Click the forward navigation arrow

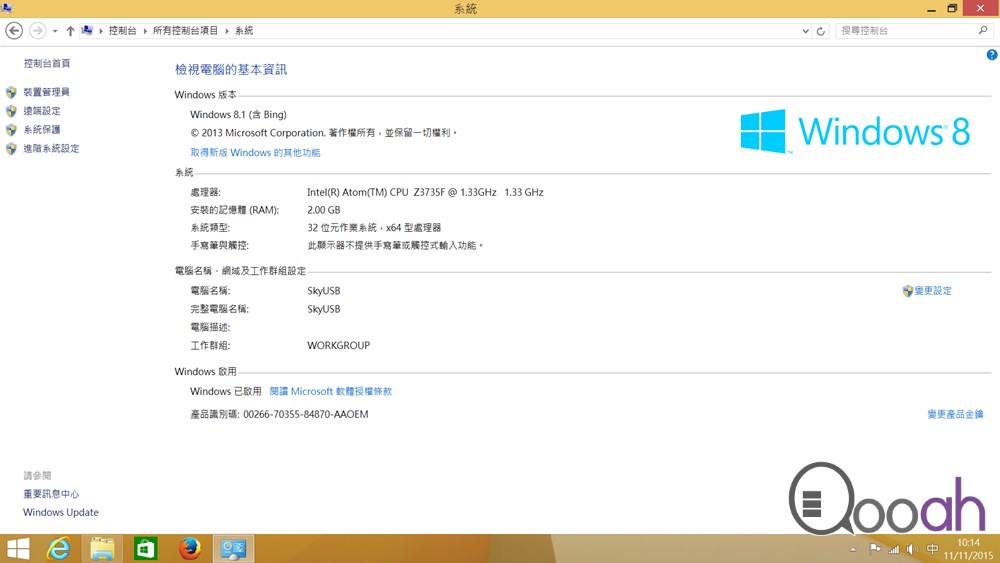(x=38, y=31)
